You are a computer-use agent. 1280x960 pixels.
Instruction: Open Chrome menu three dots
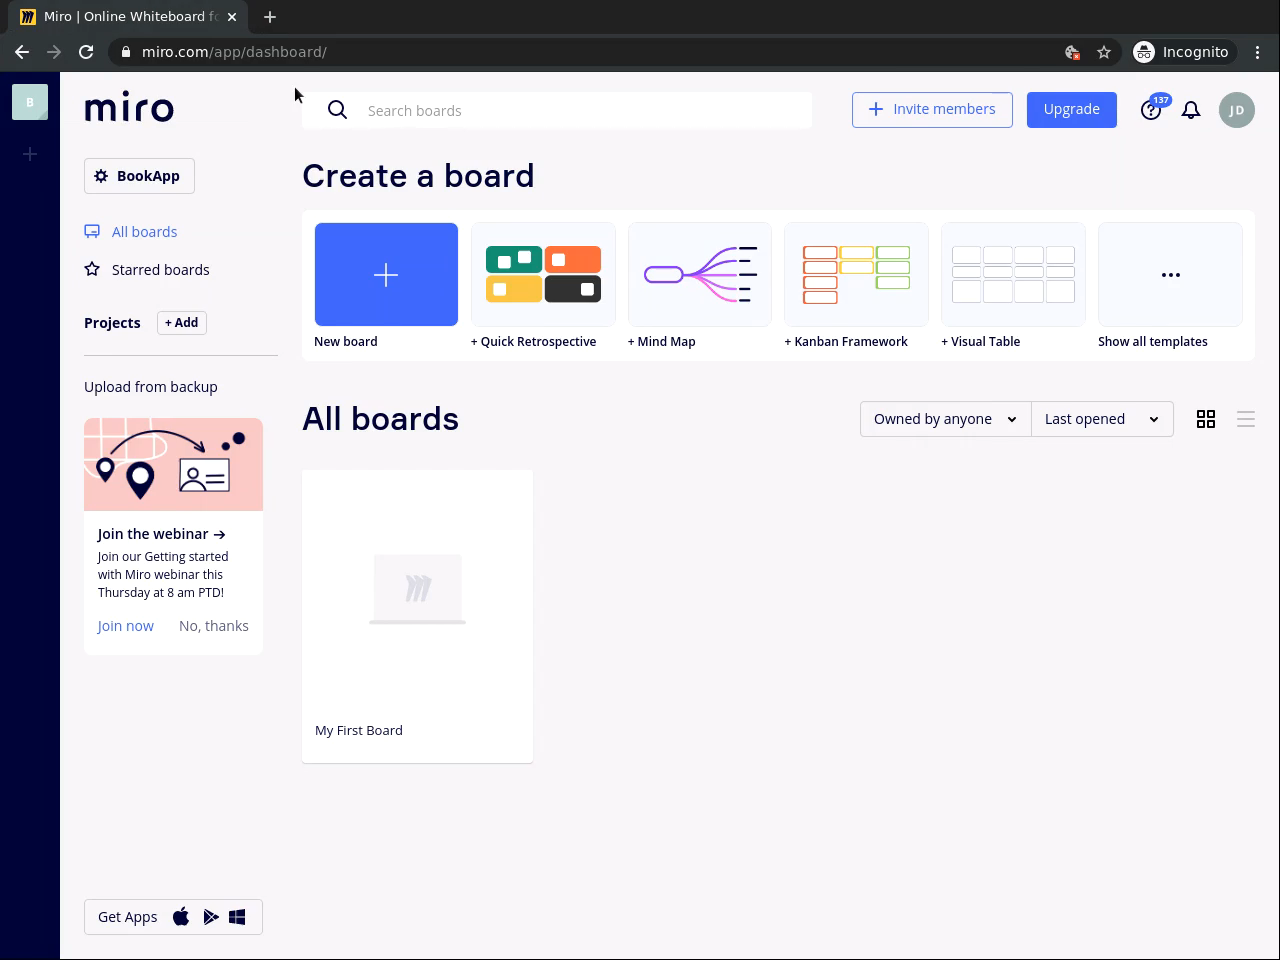pos(1257,52)
